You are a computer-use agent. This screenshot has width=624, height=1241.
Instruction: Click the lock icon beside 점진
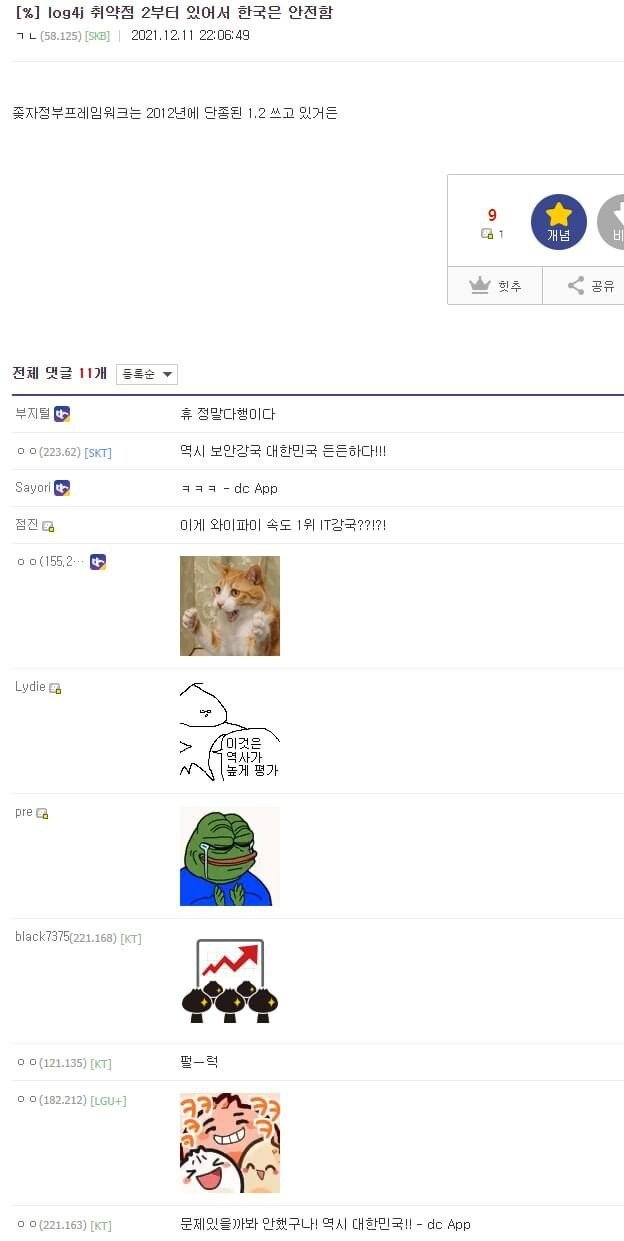point(48,526)
